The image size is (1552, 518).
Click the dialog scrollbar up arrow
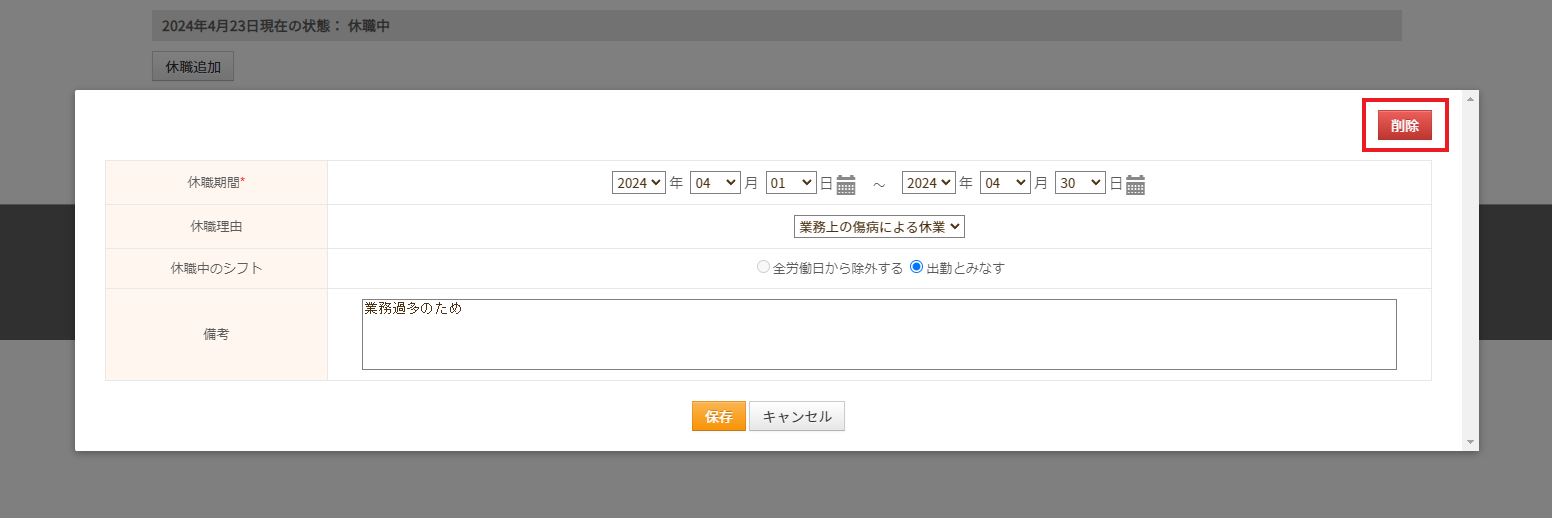[x=1470, y=99]
